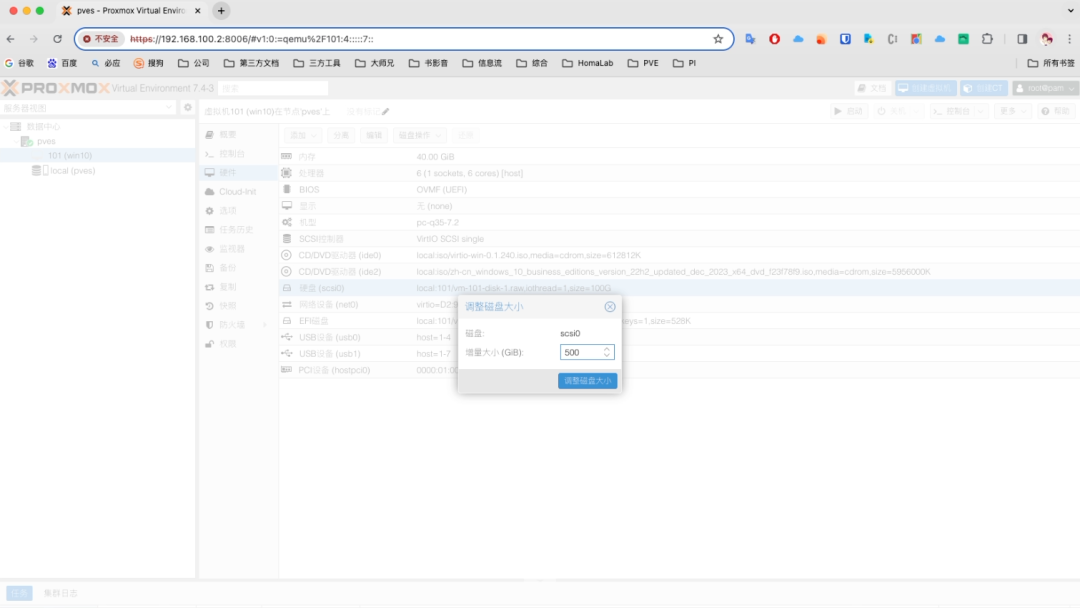Focus the size increment input showing 500

coord(581,353)
